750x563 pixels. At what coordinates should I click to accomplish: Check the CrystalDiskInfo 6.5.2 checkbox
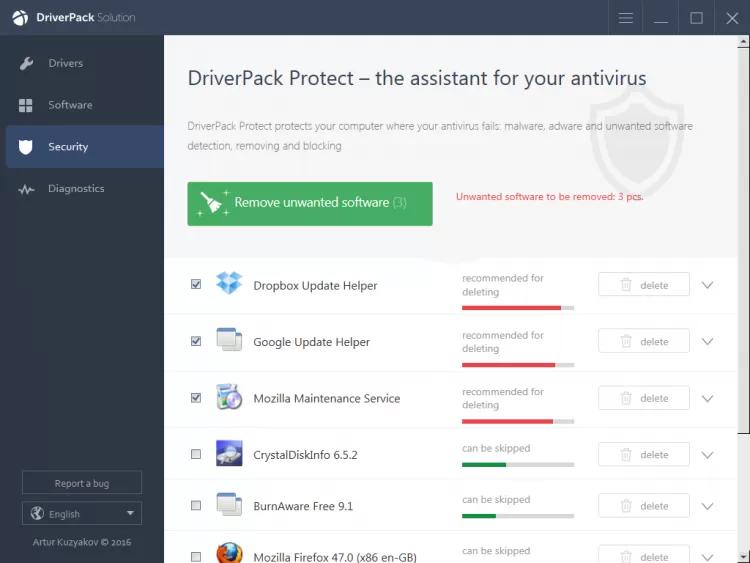click(196, 454)
